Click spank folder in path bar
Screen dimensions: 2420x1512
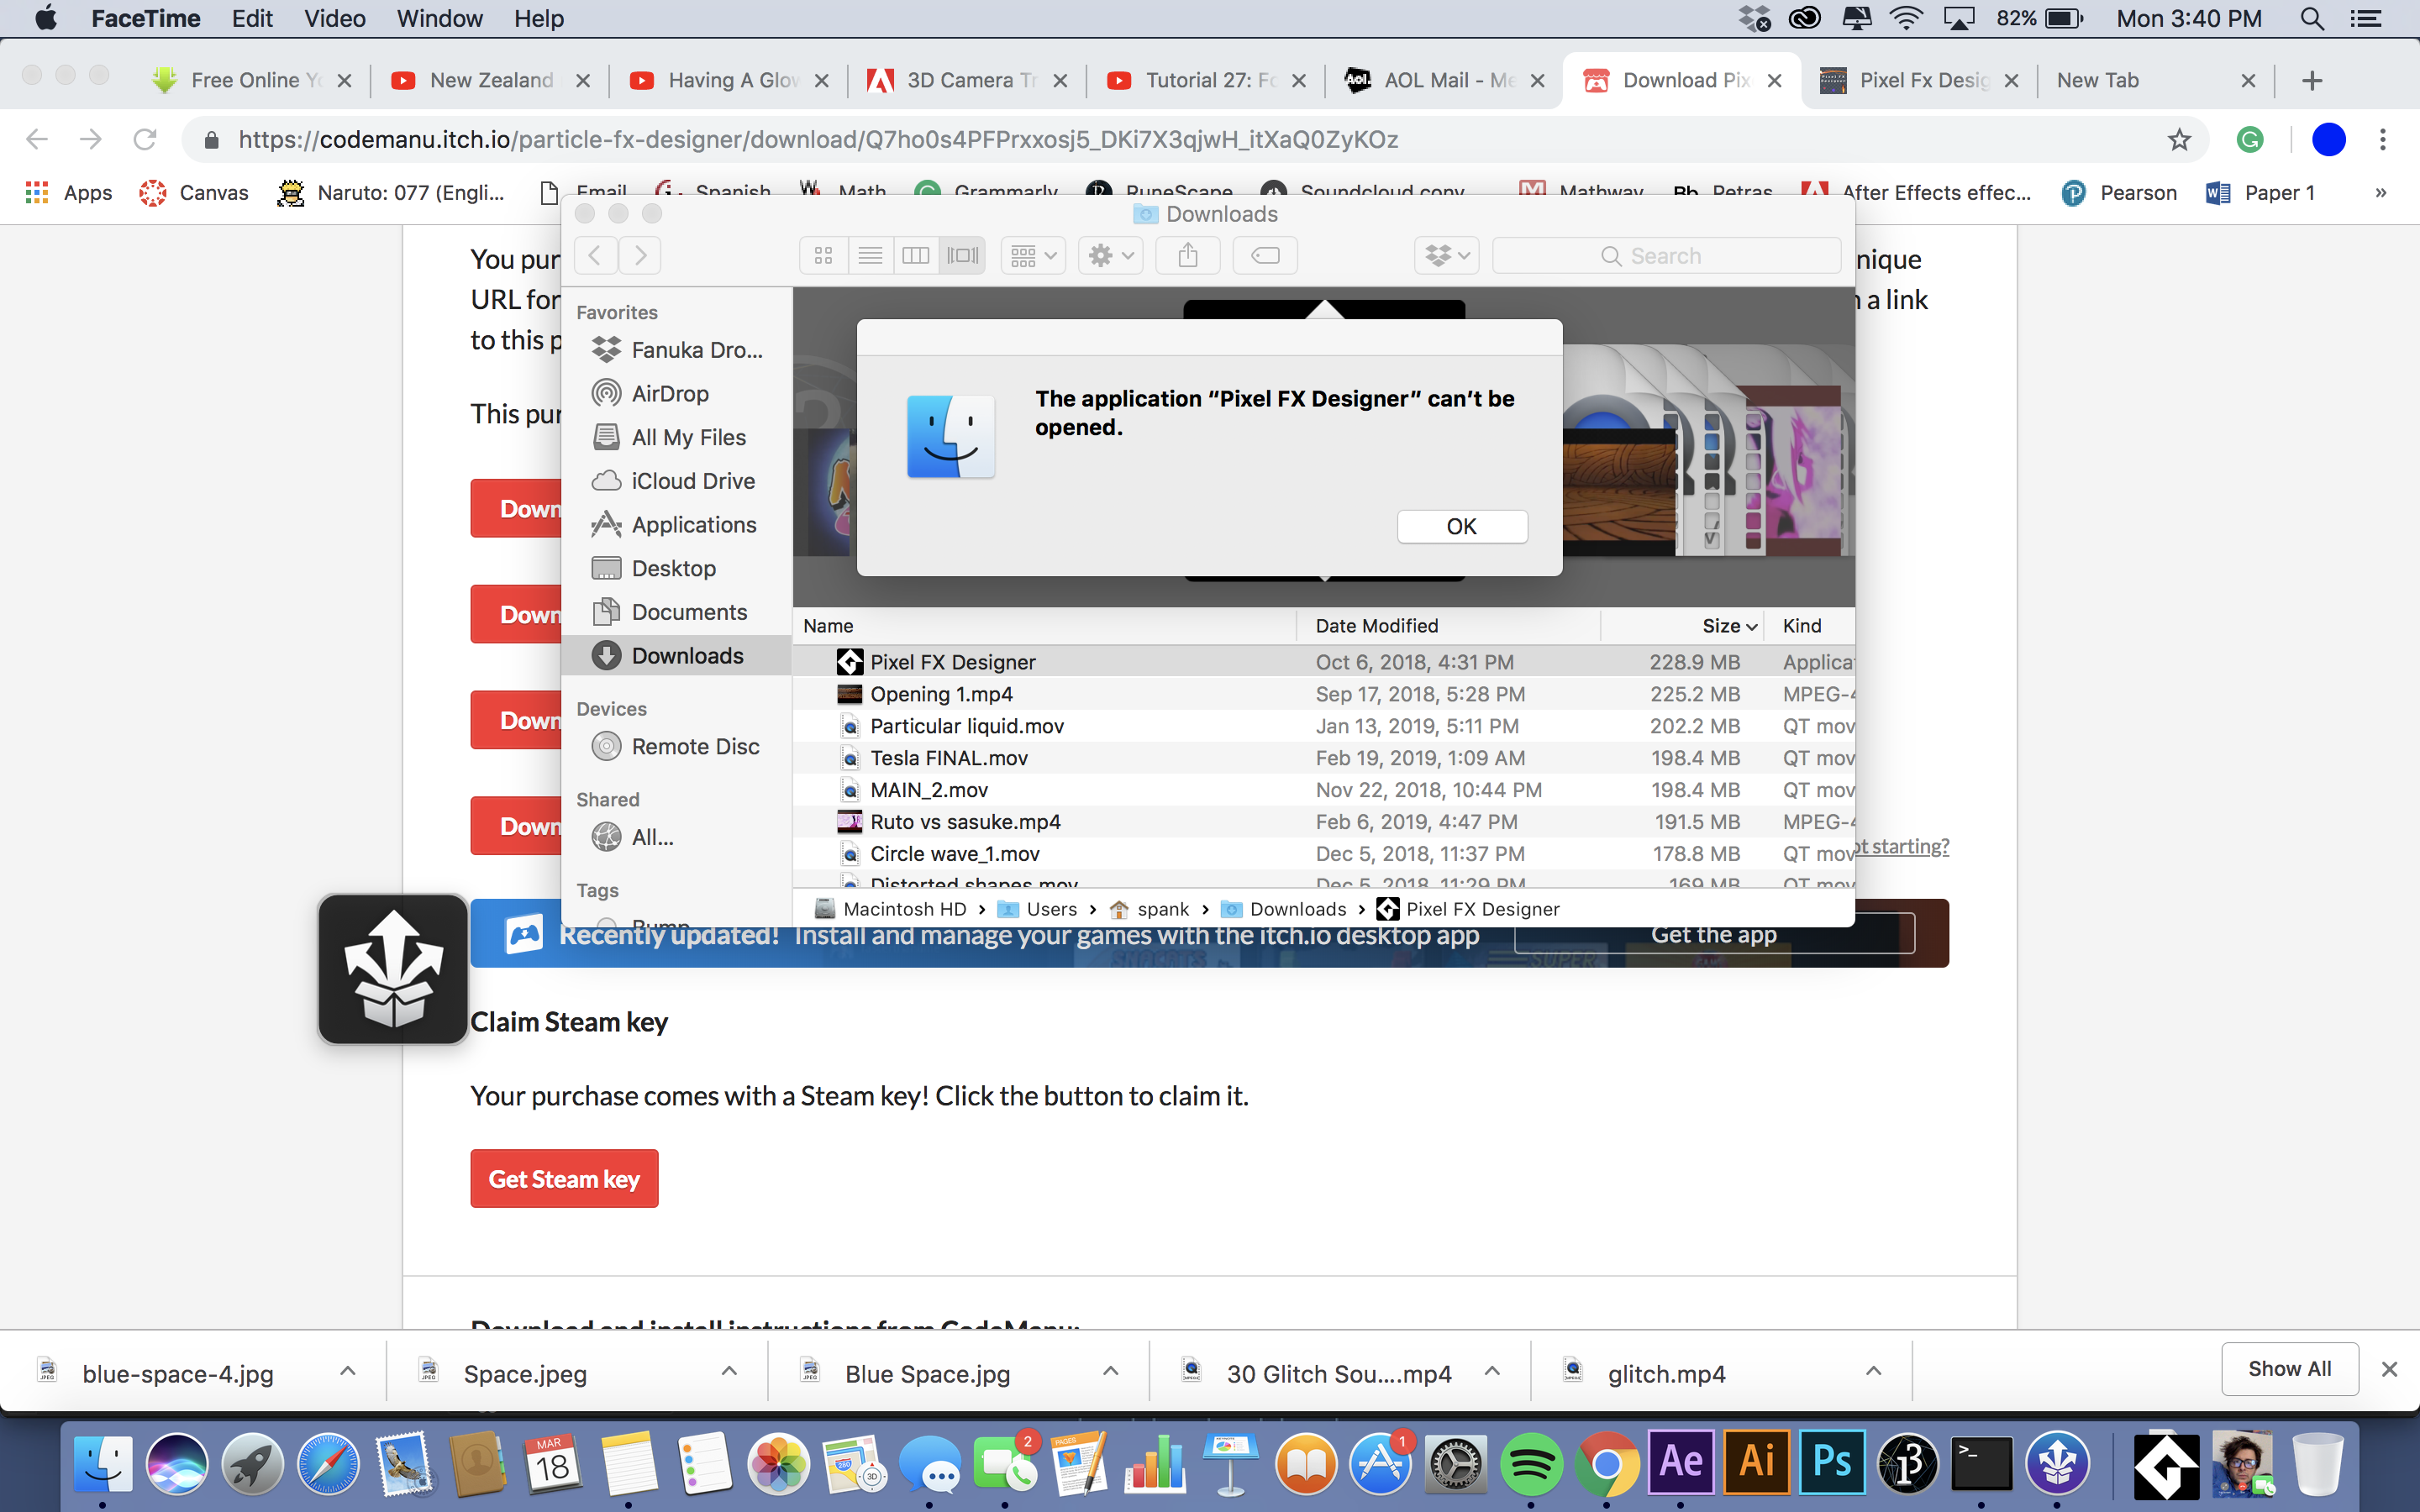pyautogui.click(x=1150, y=909)
